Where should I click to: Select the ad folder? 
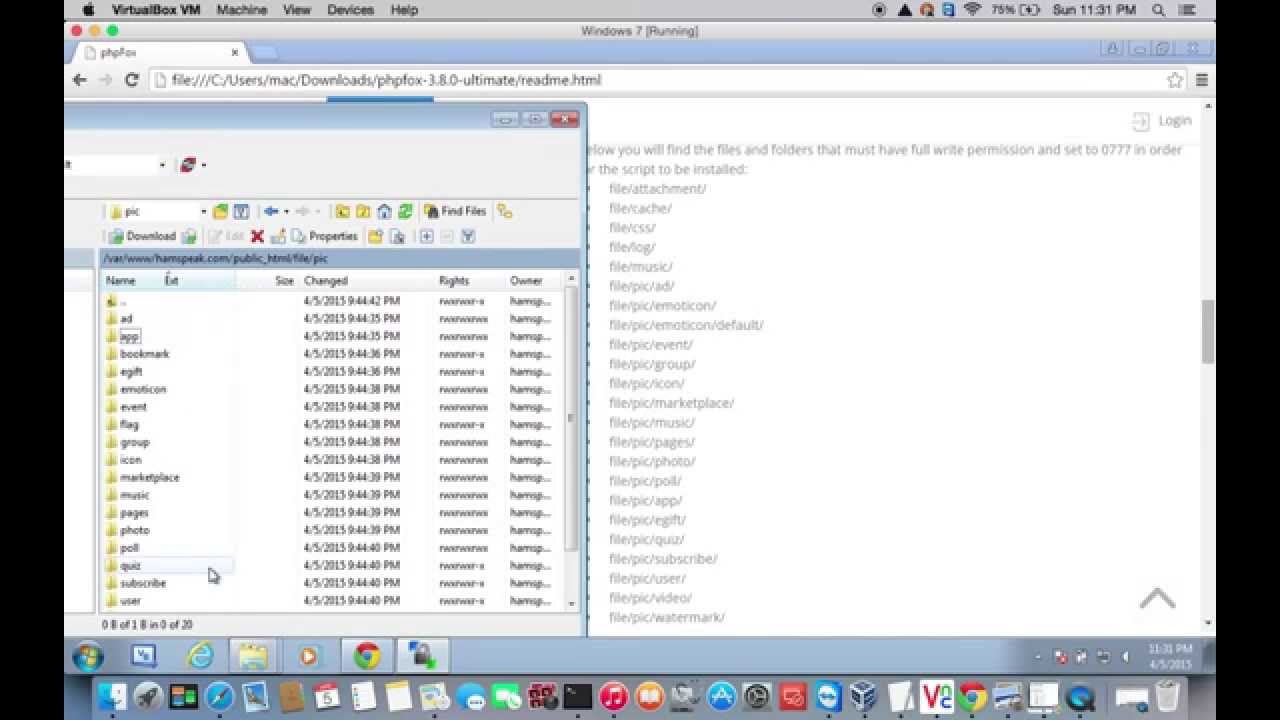[x=126, y=319]
